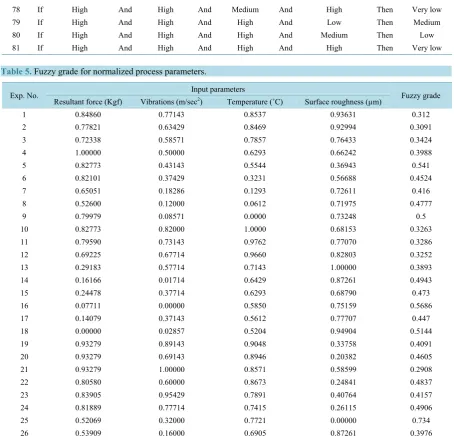Select 'Medium' output in rule 79
Viewport: 454px width, 443px height.
point(427,22)
